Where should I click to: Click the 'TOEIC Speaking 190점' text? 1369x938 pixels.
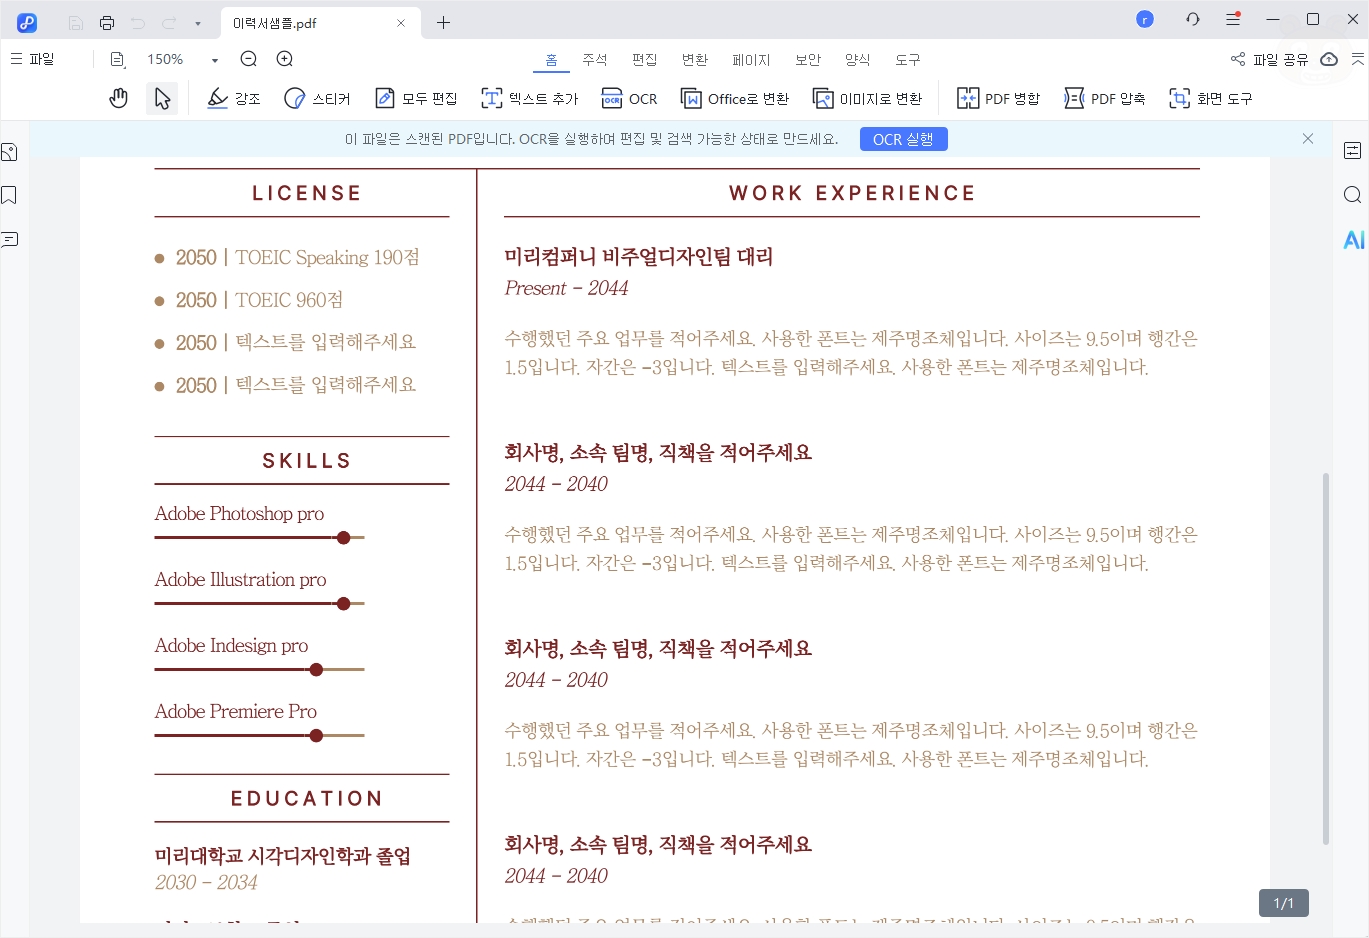coord(327,257)
